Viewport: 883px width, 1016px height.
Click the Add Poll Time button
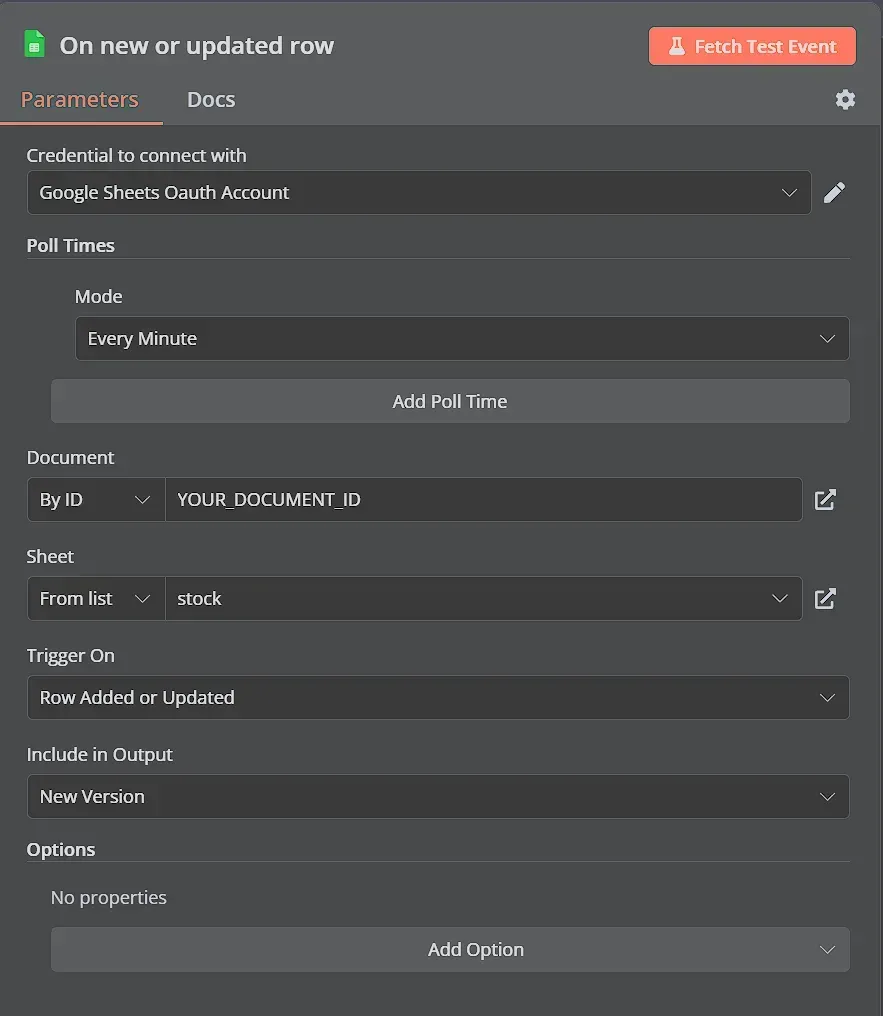click(450, 401)
